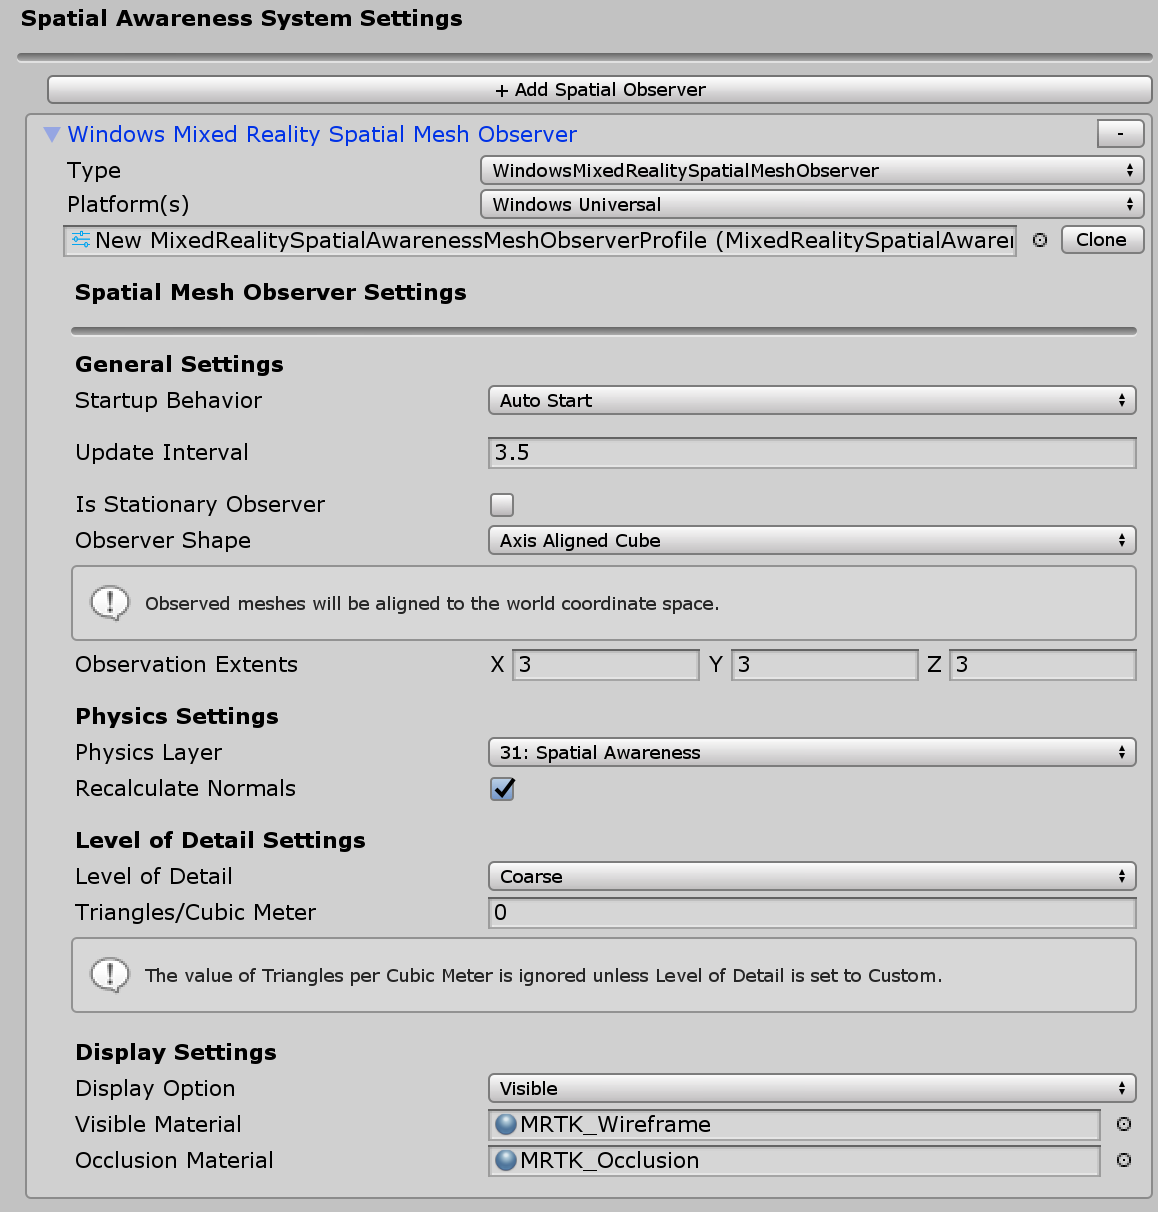Click object picker circle for Occlusion Material
The height and width of the screenshot is (1212, 1158).
(1124, 1160)
